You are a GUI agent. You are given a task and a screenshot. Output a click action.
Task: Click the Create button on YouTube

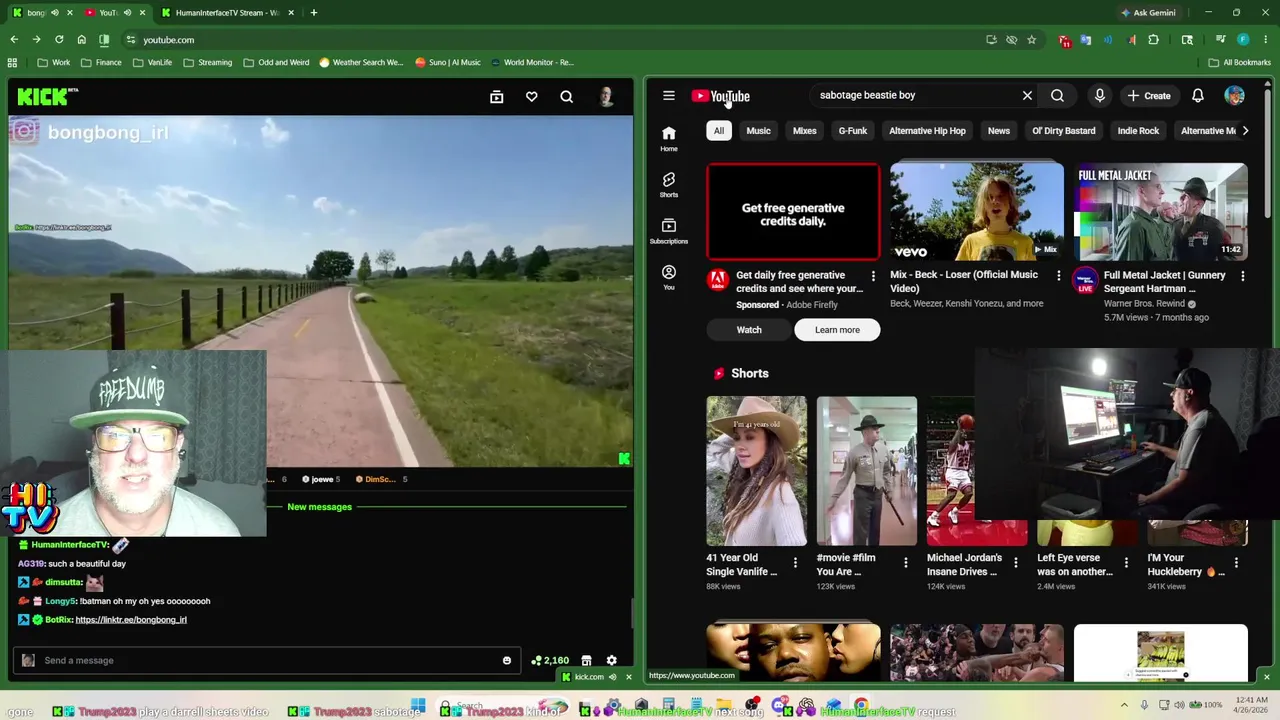[1149, 96]
